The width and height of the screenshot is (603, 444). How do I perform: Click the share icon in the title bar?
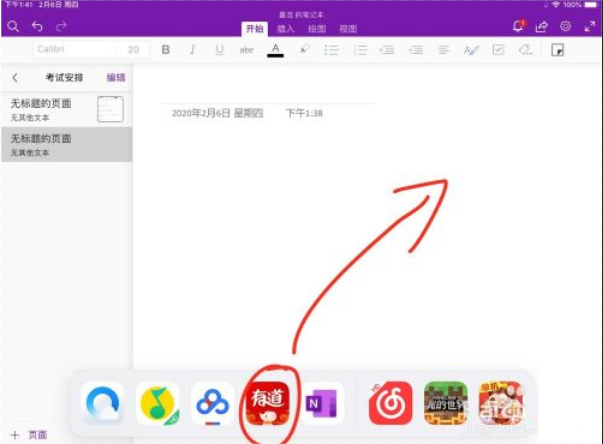pos(542,26)
